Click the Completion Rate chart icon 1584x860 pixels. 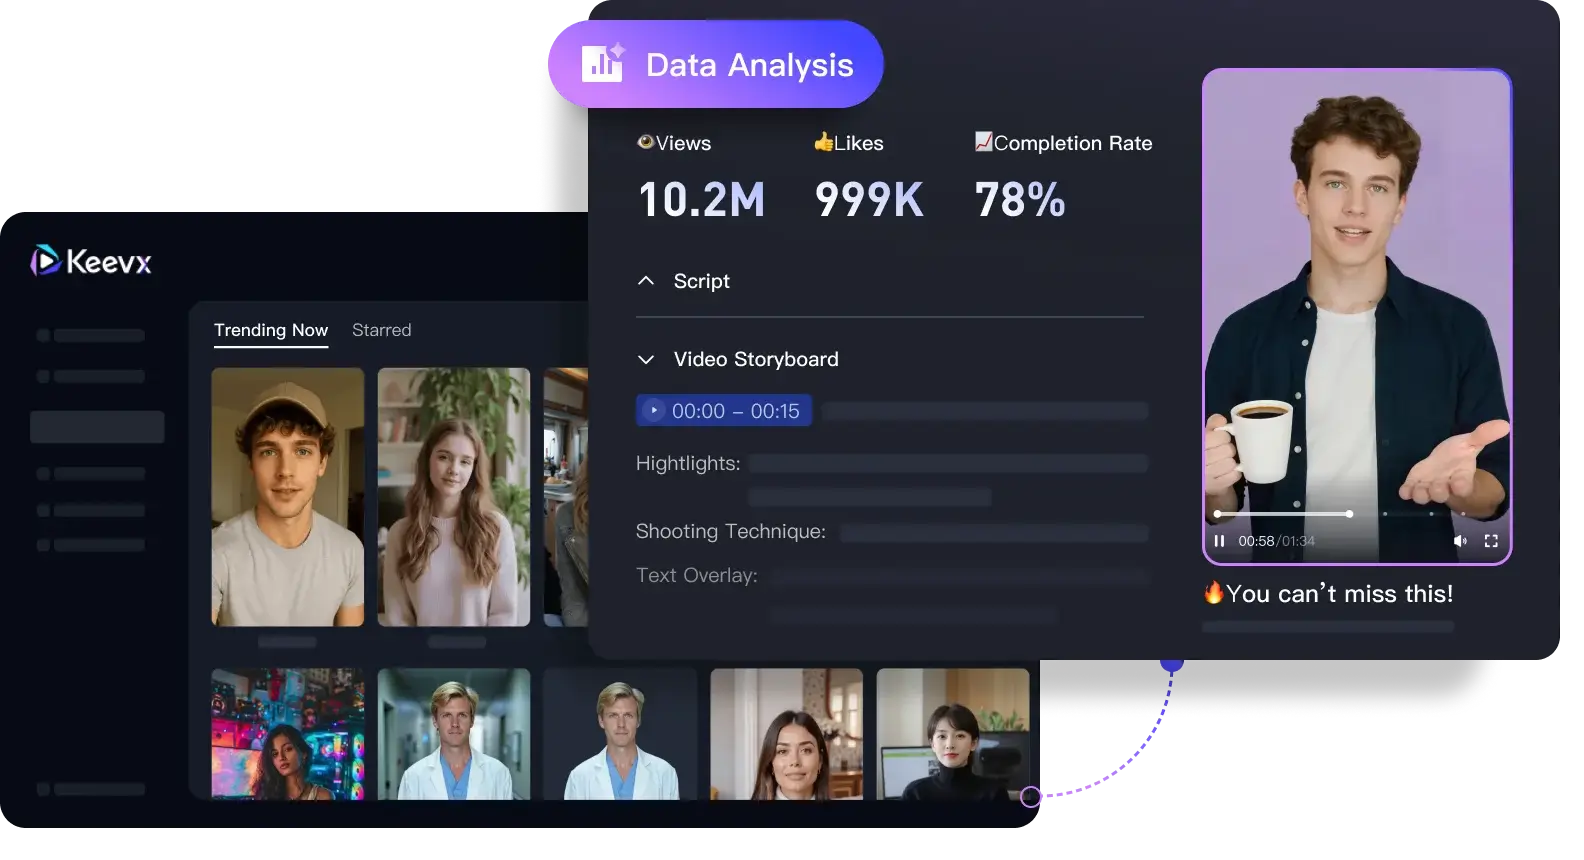983,142
